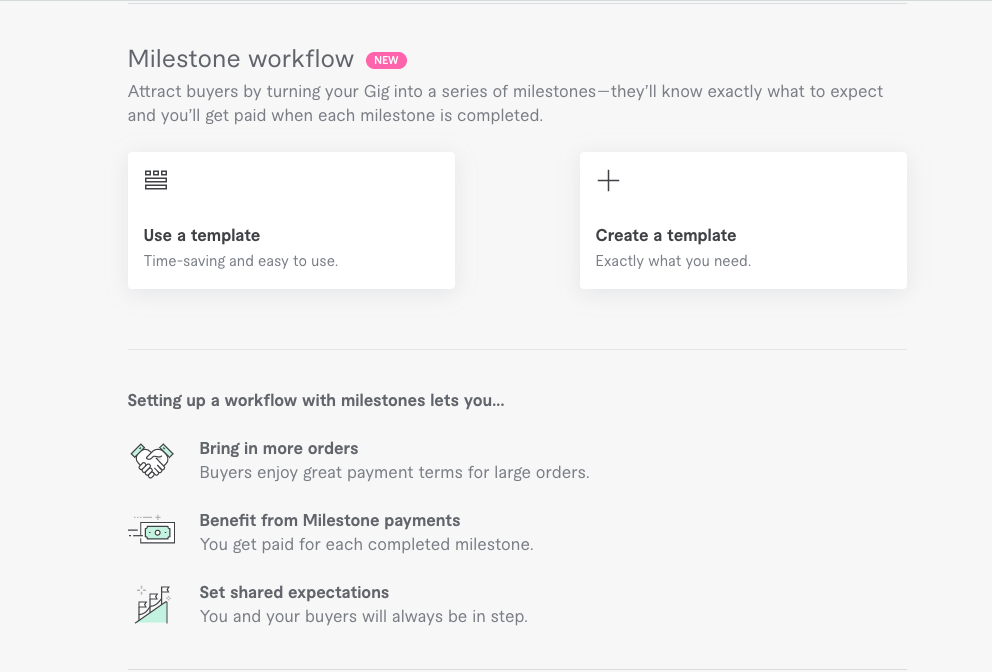The height and width of the screenshot is (672, 992).
Task: Click the stairs and flag icon
Action: (152, 604)
